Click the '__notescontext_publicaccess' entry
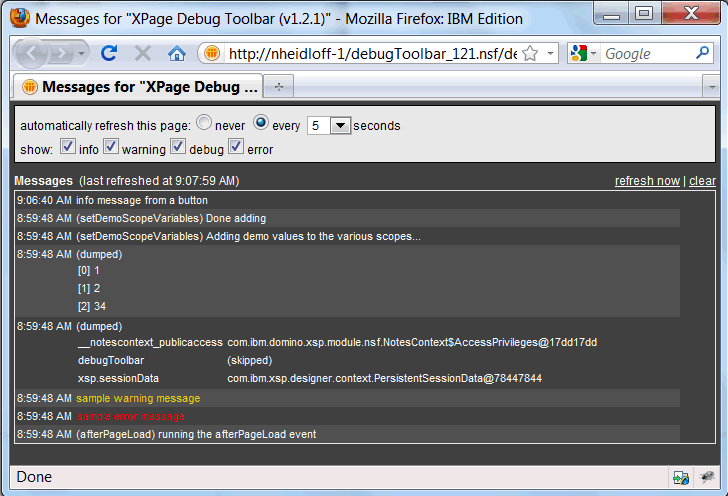728x496 pixels. [150, 343]
